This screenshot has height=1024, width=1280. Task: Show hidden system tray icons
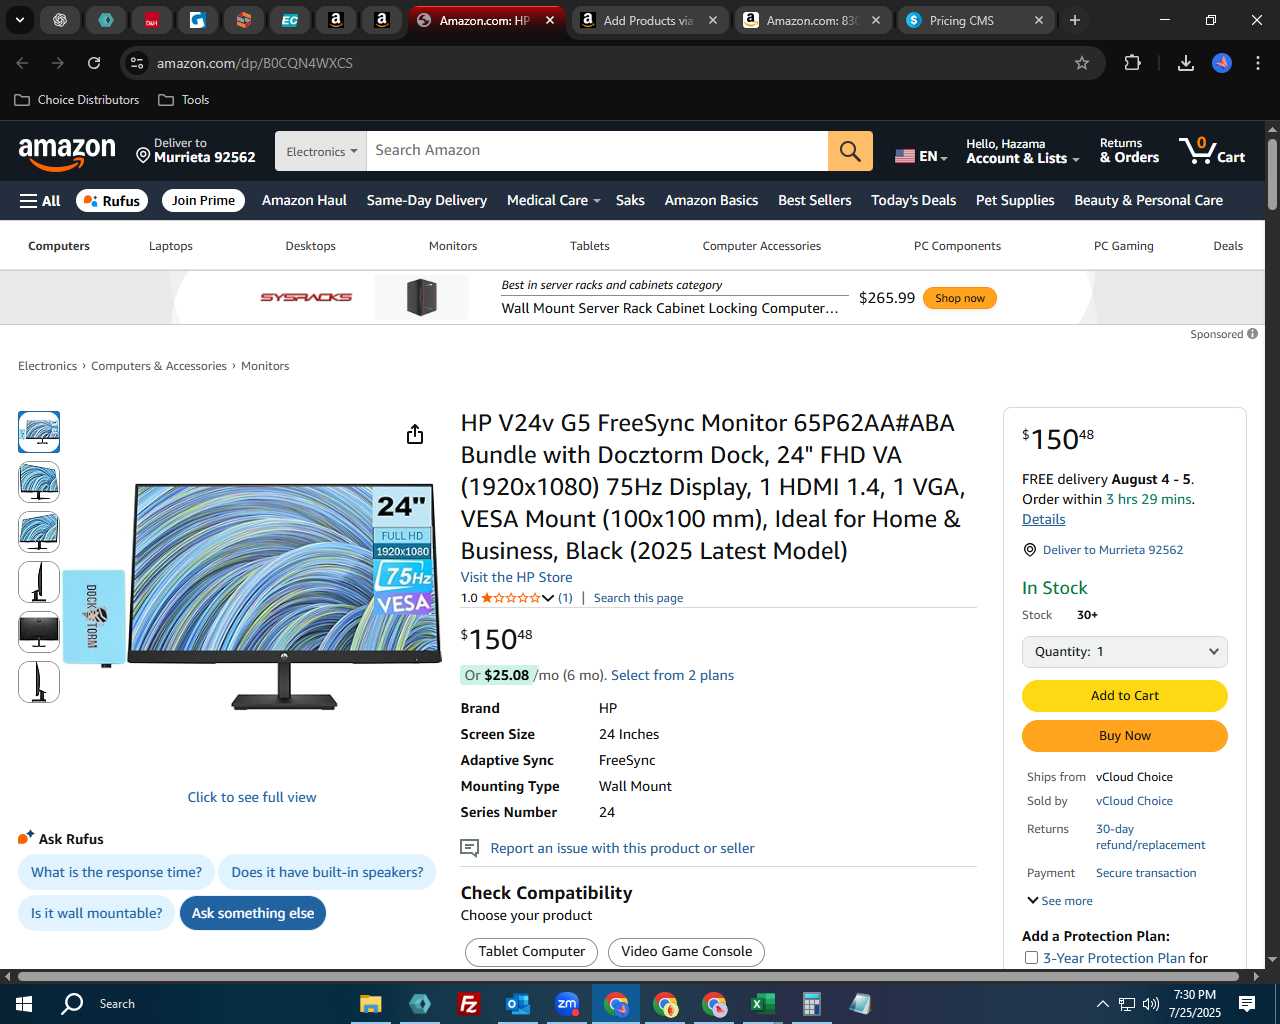pos(1102,1004)
